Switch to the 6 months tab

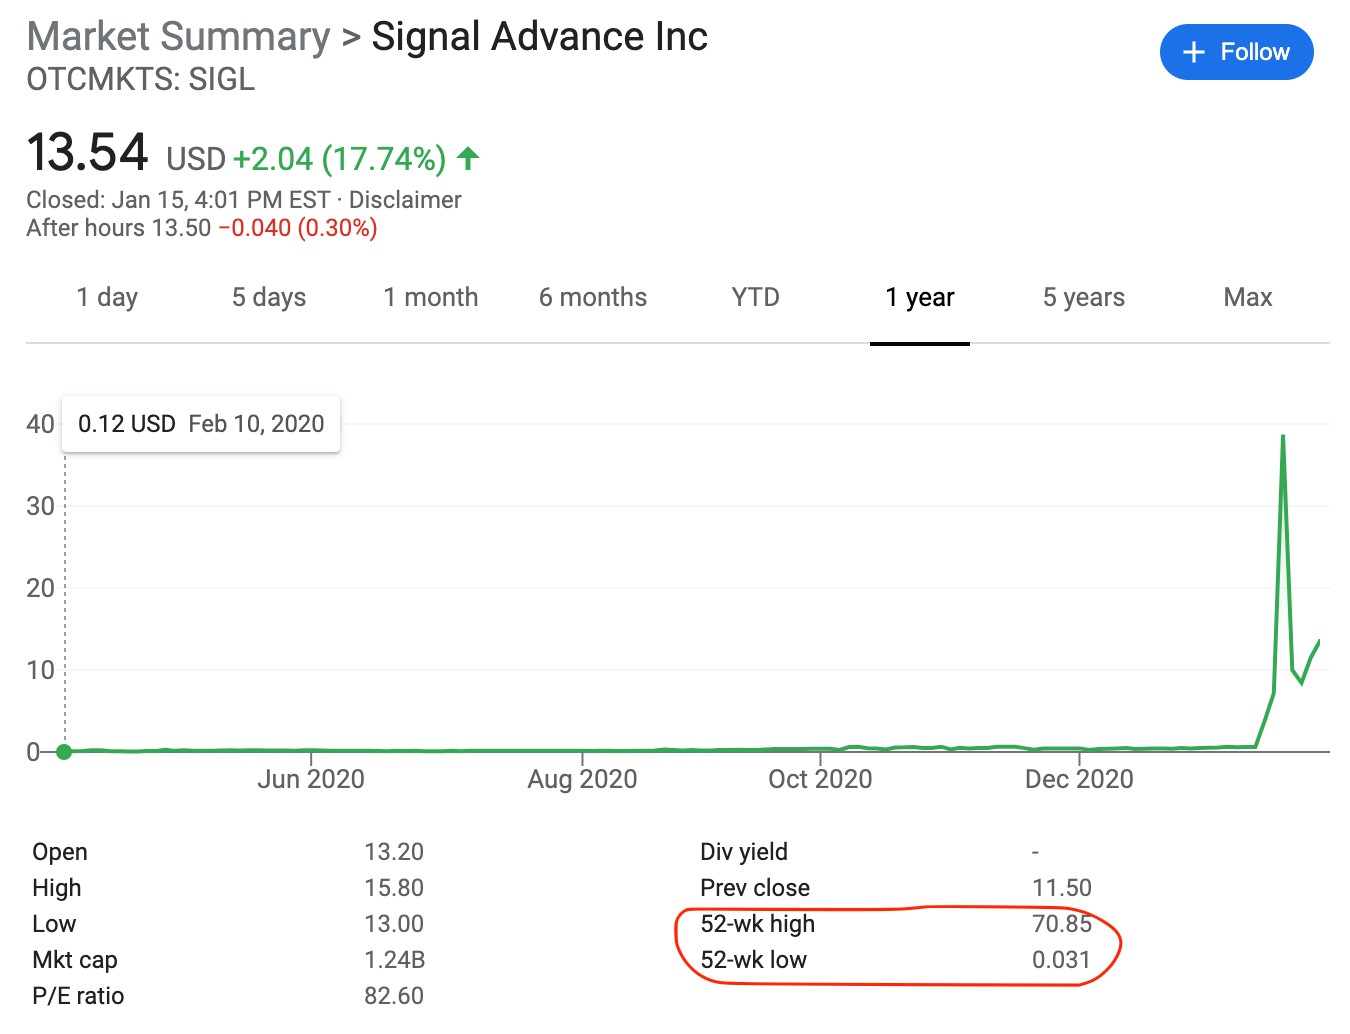593,297
